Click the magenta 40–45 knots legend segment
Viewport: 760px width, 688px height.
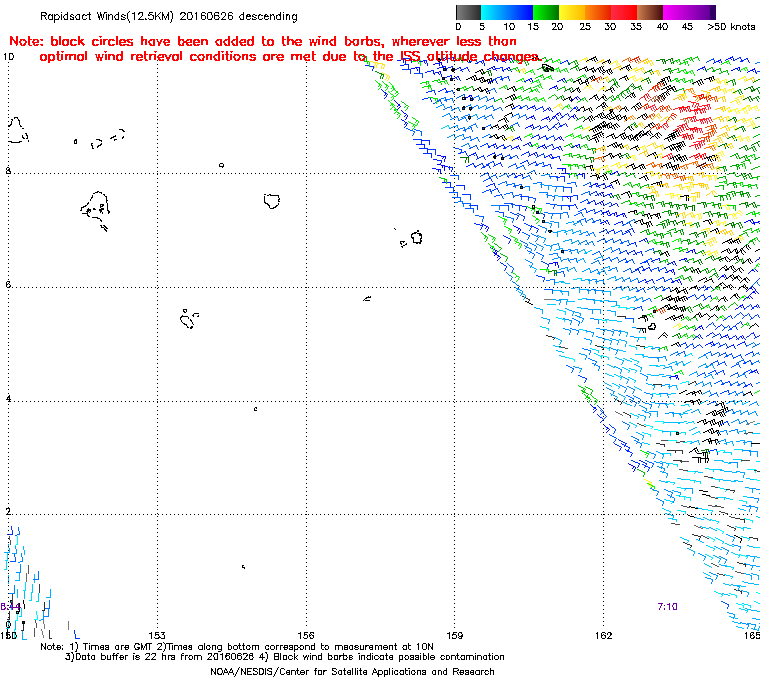pyautogui.click(x=677, y=12)
